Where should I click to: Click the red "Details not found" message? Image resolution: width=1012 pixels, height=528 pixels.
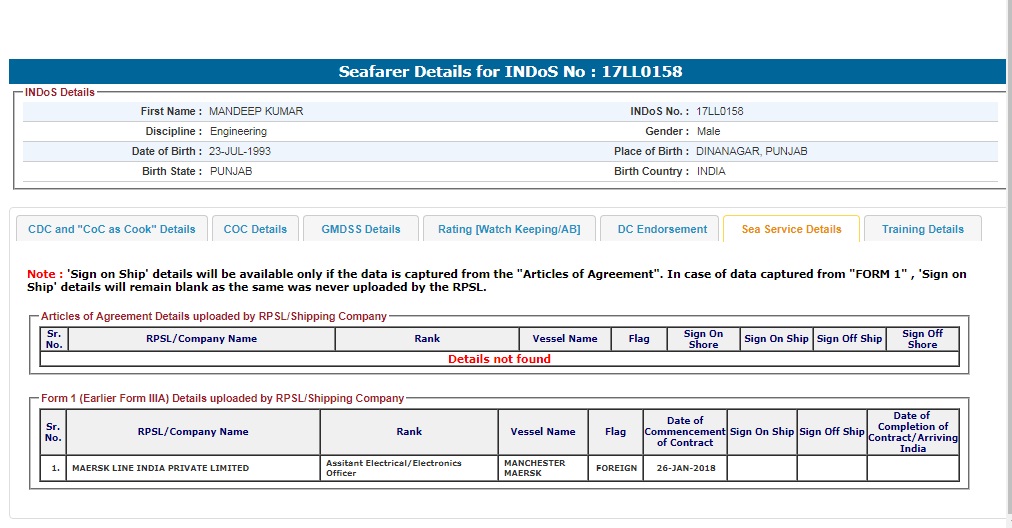point(499,359)
